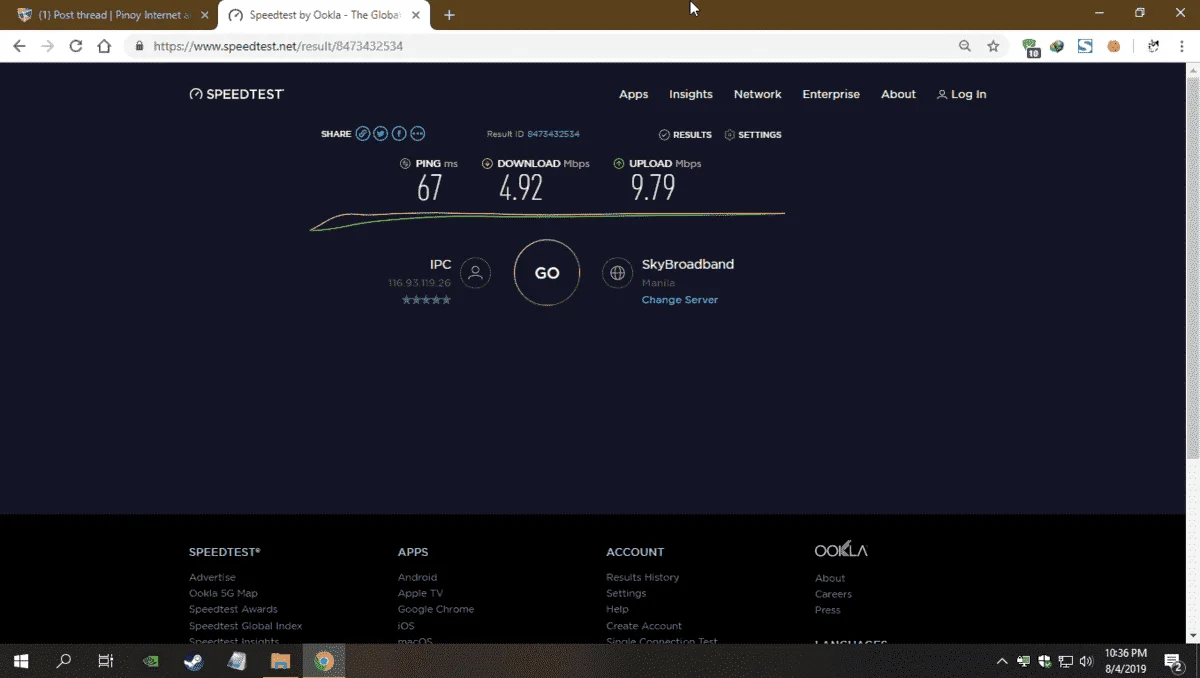This screenshot has width=1200, height=678.
Task: Open Windows taskbar search
Action: pos(64,661)
